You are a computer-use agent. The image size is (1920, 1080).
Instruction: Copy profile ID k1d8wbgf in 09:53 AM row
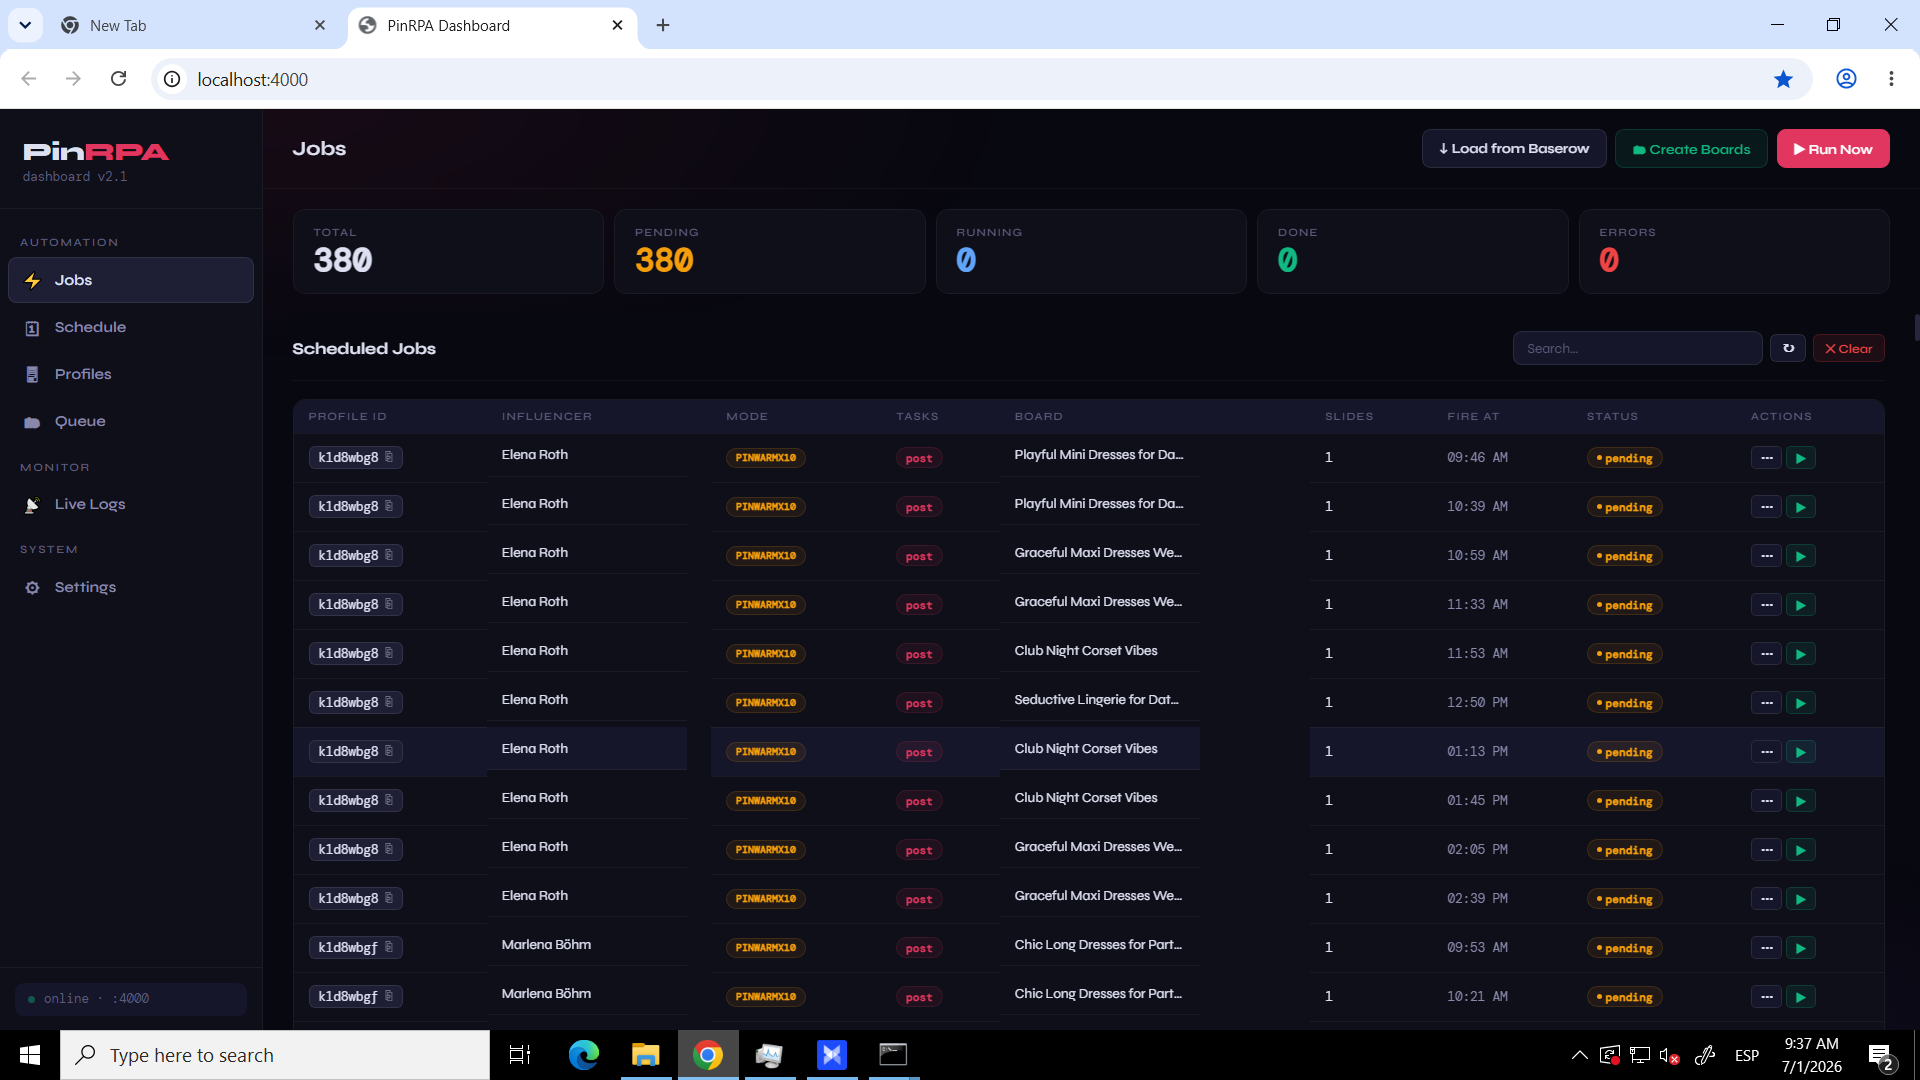click(389, 947)
